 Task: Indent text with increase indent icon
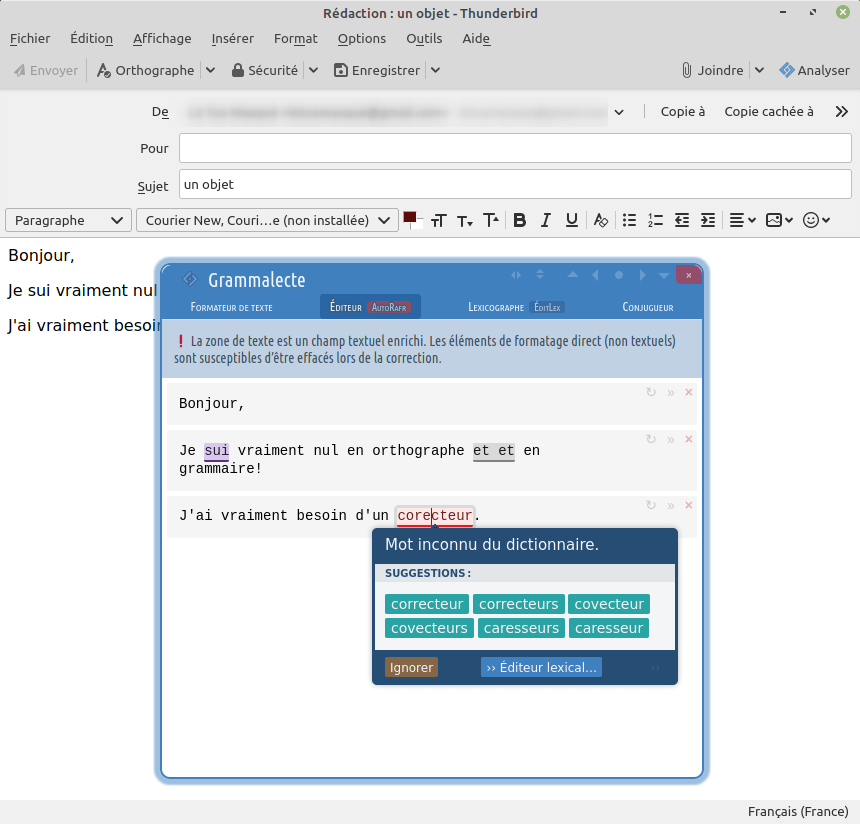(x=708, y=221)
